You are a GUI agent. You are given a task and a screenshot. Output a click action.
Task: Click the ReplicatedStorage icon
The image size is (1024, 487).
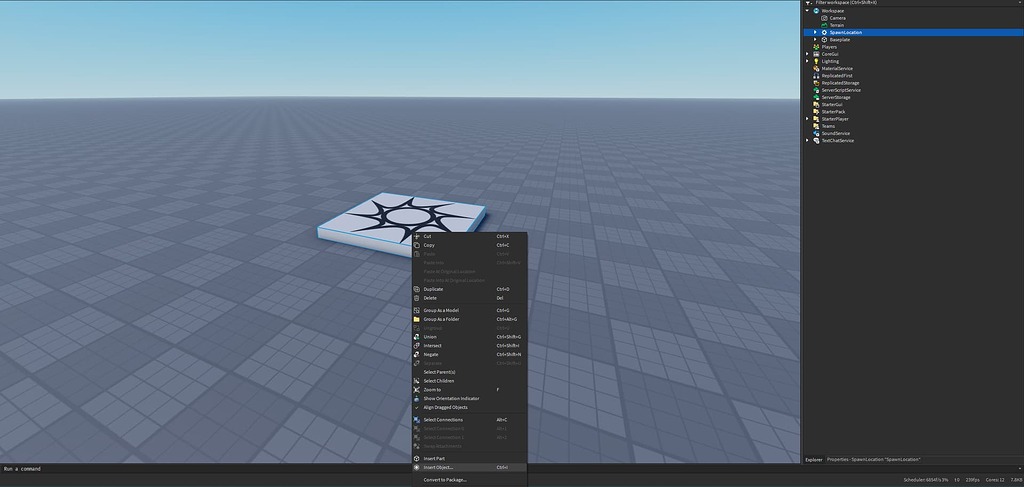tap(816, 83)
